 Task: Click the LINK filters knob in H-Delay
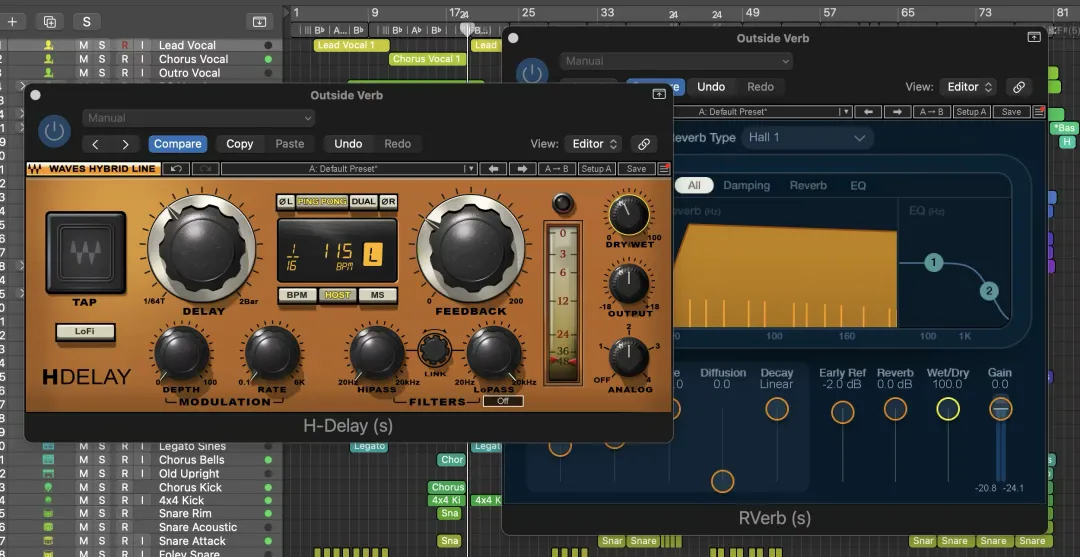434,350
